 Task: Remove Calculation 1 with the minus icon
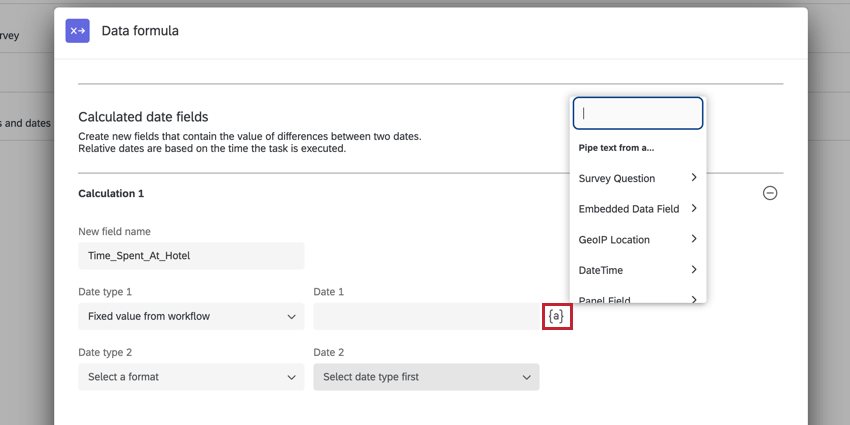[x=770, y=193]
